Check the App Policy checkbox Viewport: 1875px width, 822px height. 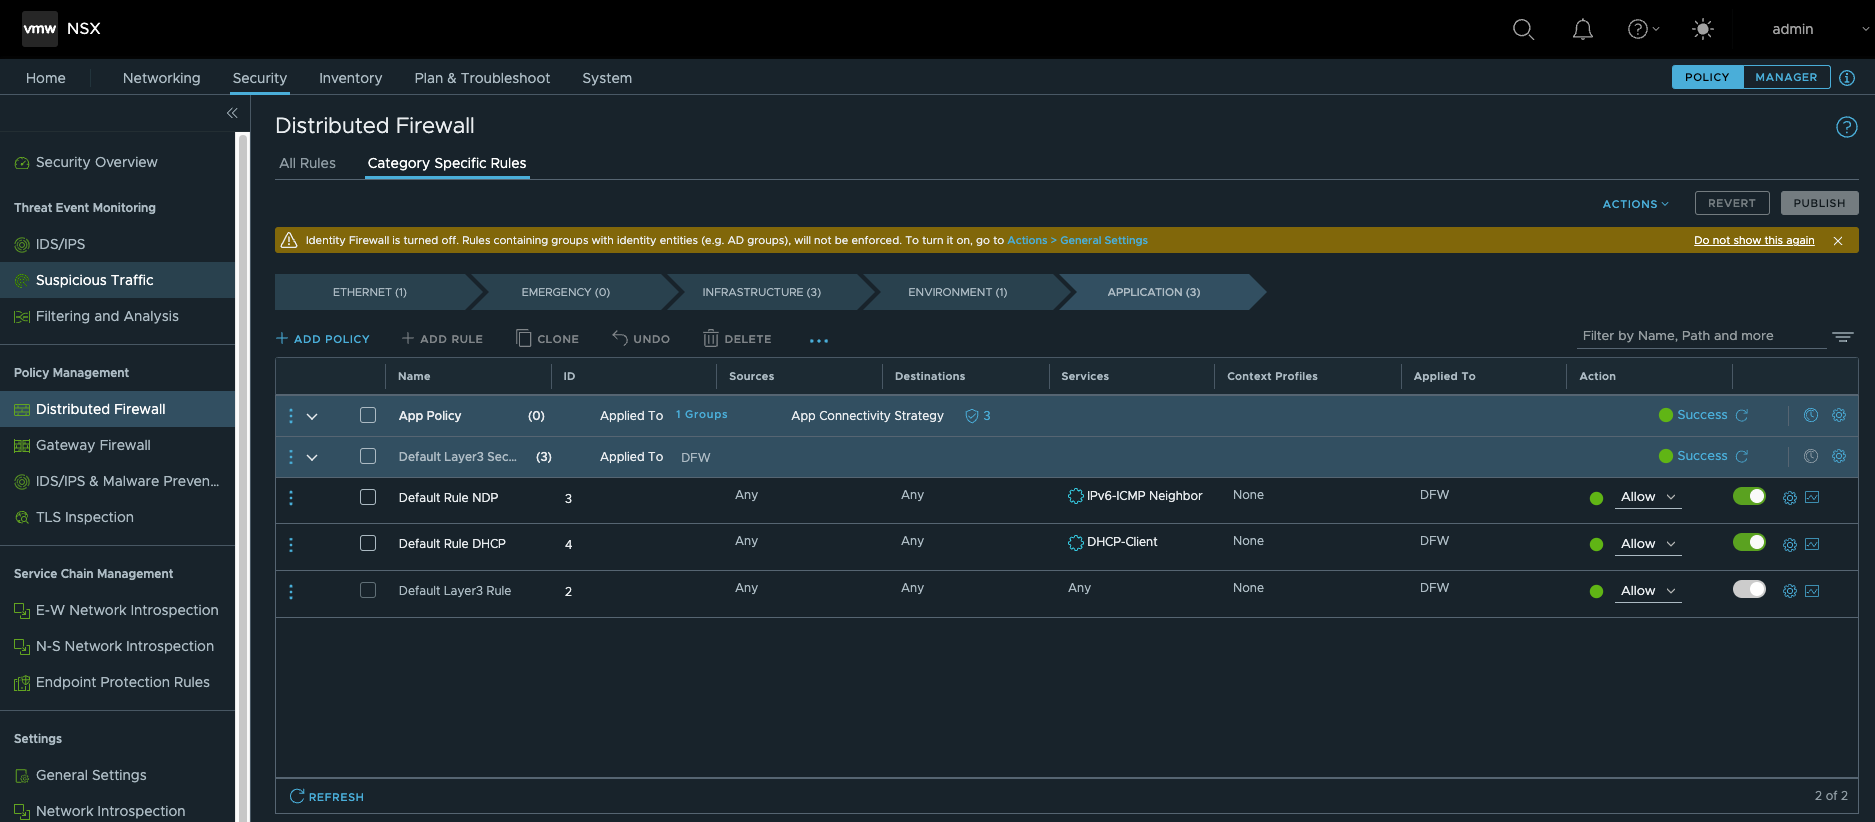click(x=368, y=415)
